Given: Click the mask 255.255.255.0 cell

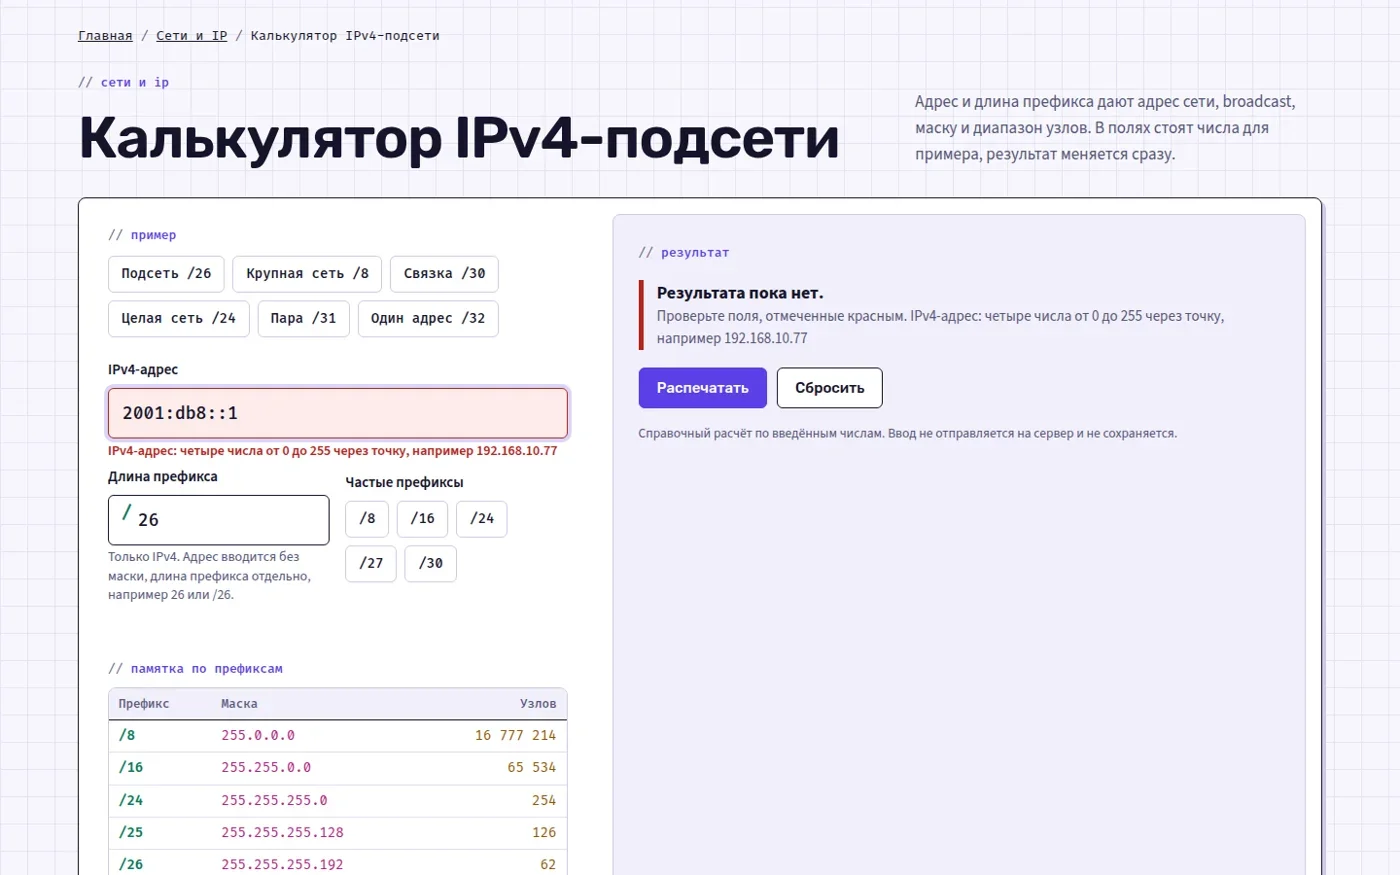Looking at the screenshot, I should pos(274,800).
